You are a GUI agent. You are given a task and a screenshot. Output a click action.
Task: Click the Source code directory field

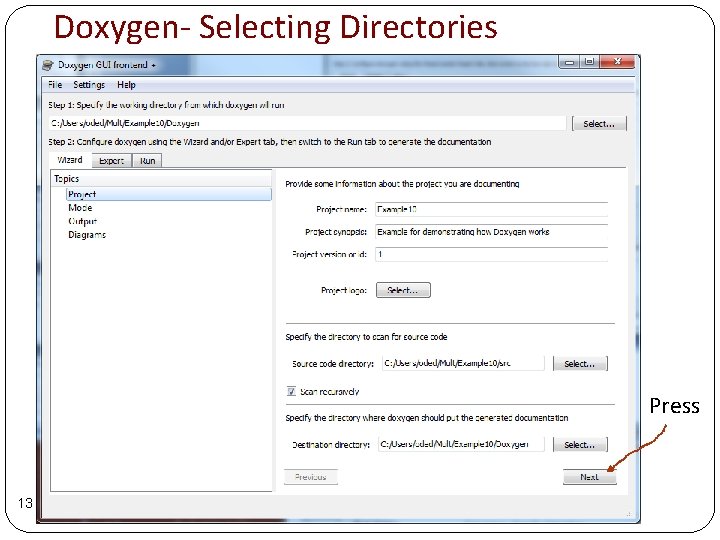pos(463,363)
